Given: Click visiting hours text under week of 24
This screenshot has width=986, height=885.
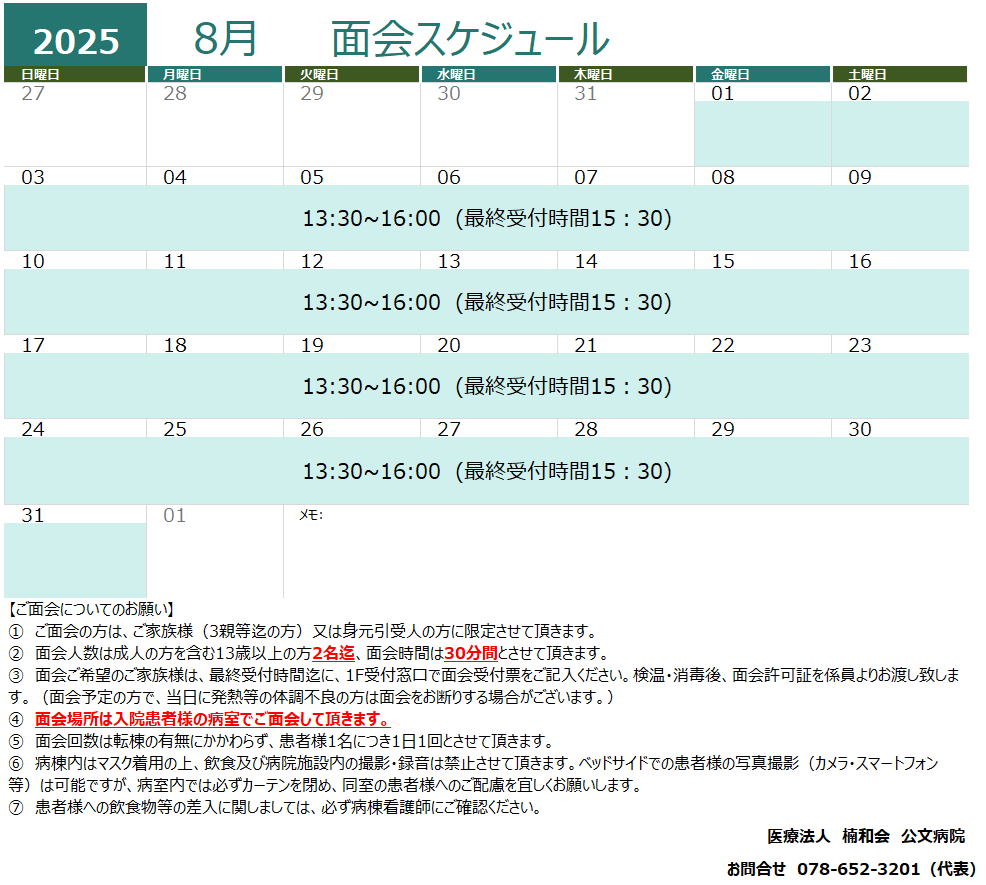Looking at the screenshot, I should coord(487,471).
